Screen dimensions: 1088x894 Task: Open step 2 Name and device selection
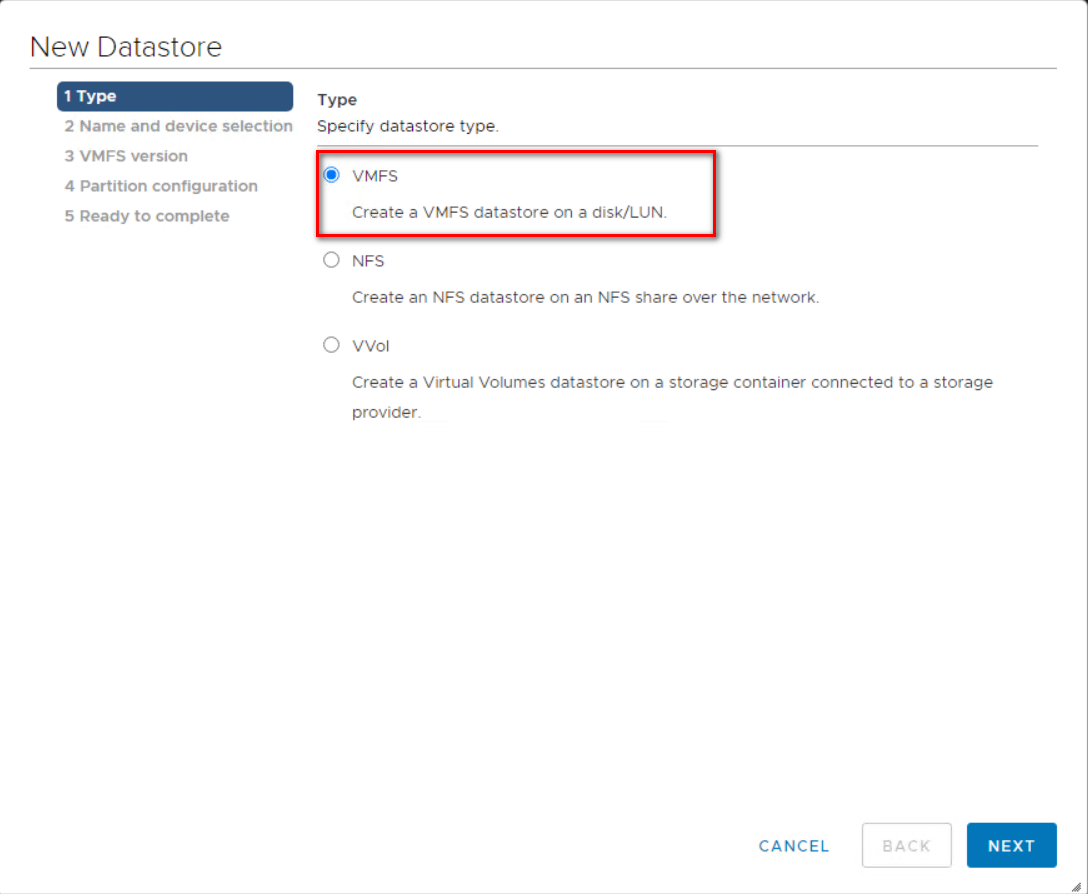178,126
